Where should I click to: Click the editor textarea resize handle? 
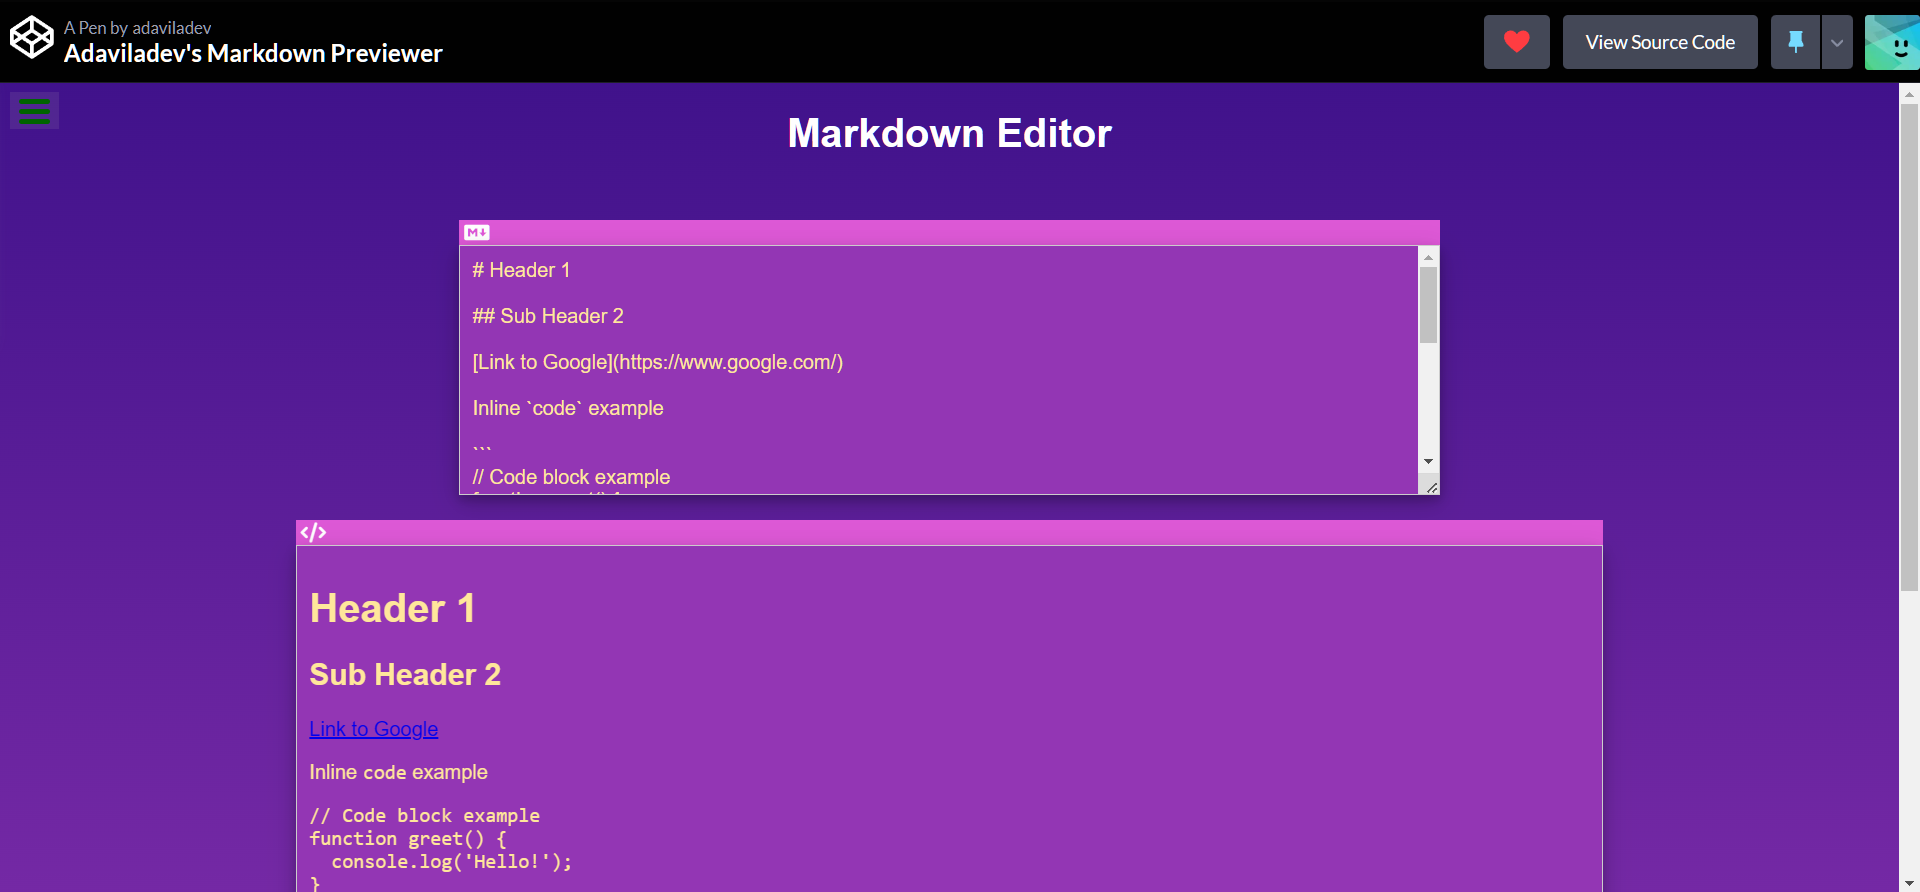click(x=1431, y=487)
